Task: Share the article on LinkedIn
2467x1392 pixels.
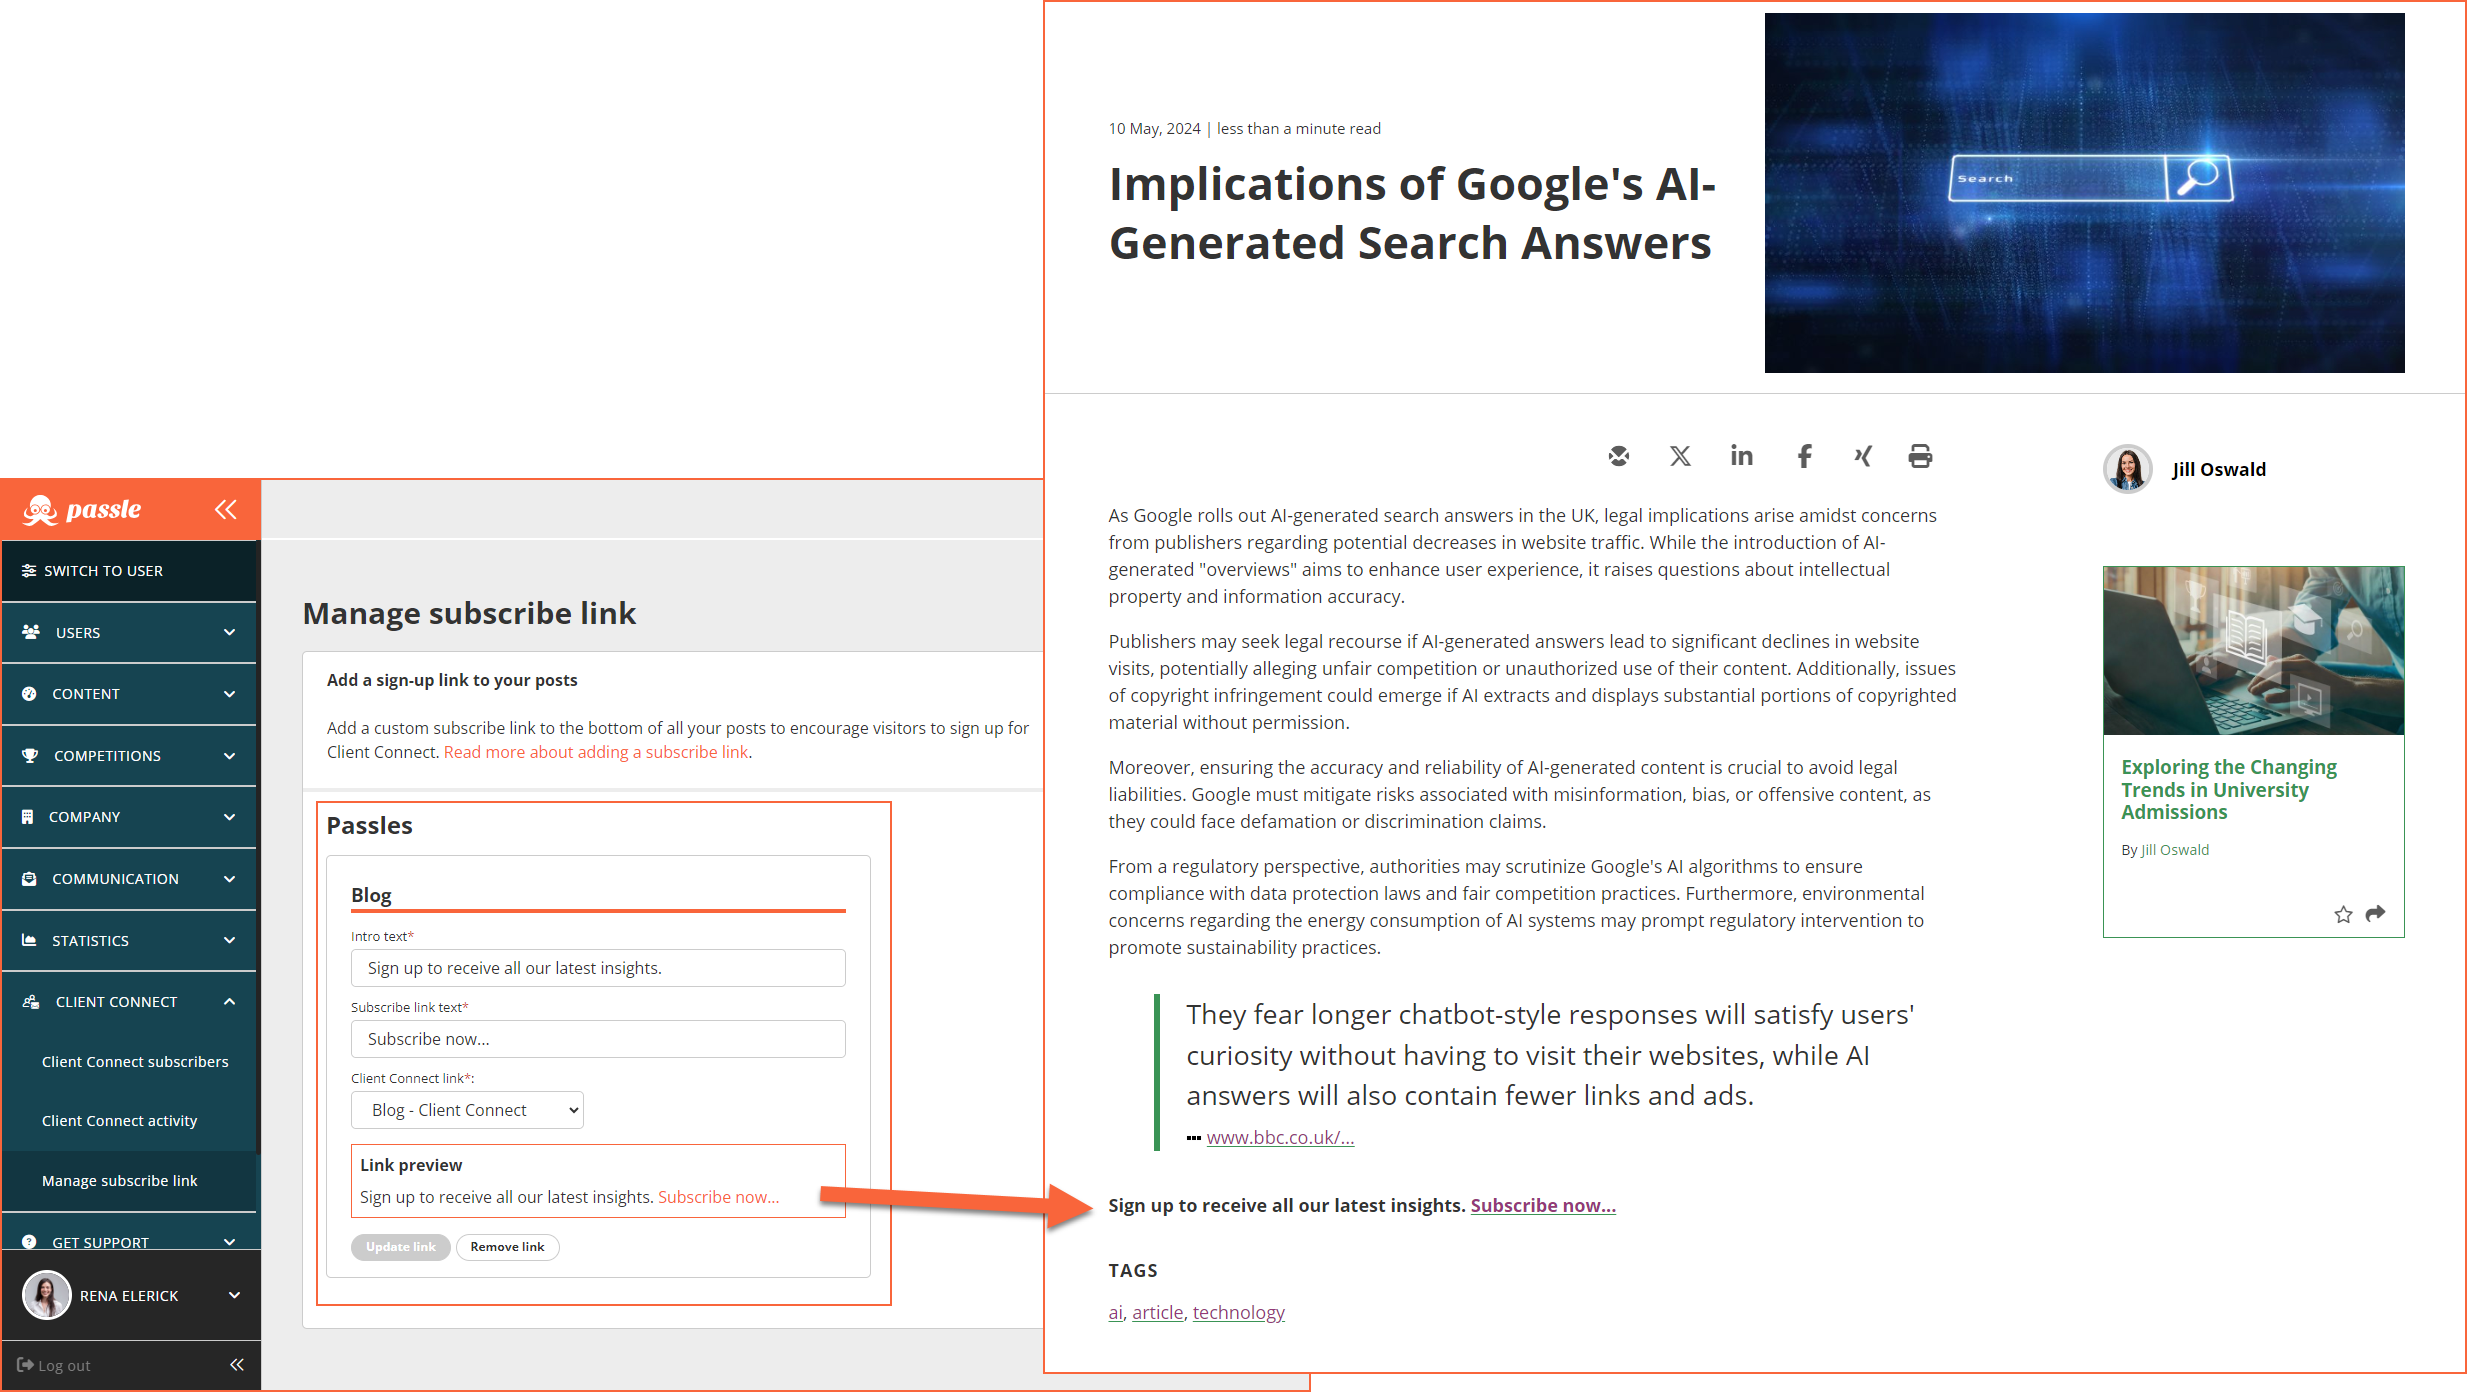Action: click(x=1742, y=456)
